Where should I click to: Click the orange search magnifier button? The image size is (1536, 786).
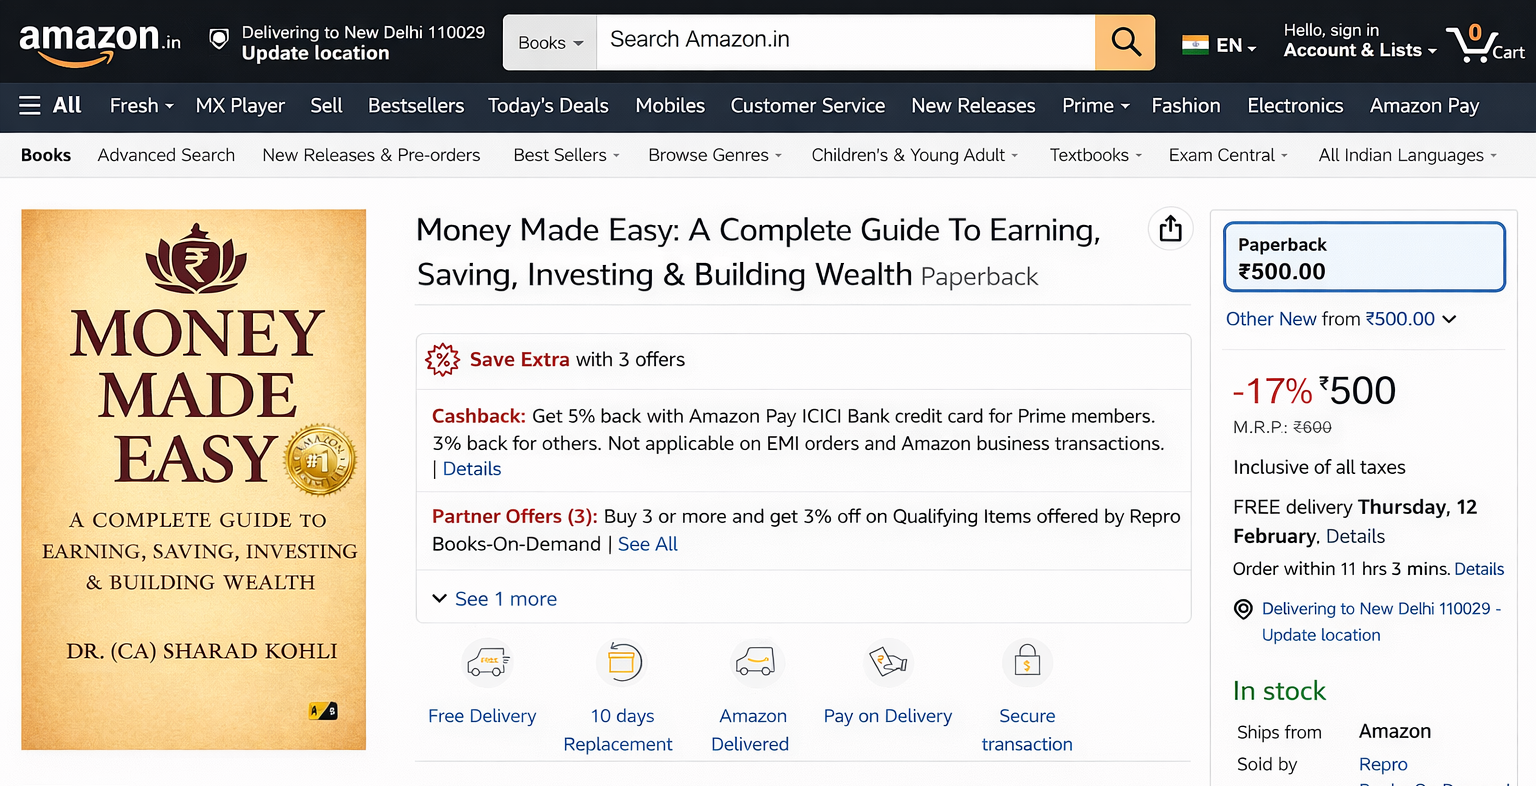click(x=1125, y=42)
